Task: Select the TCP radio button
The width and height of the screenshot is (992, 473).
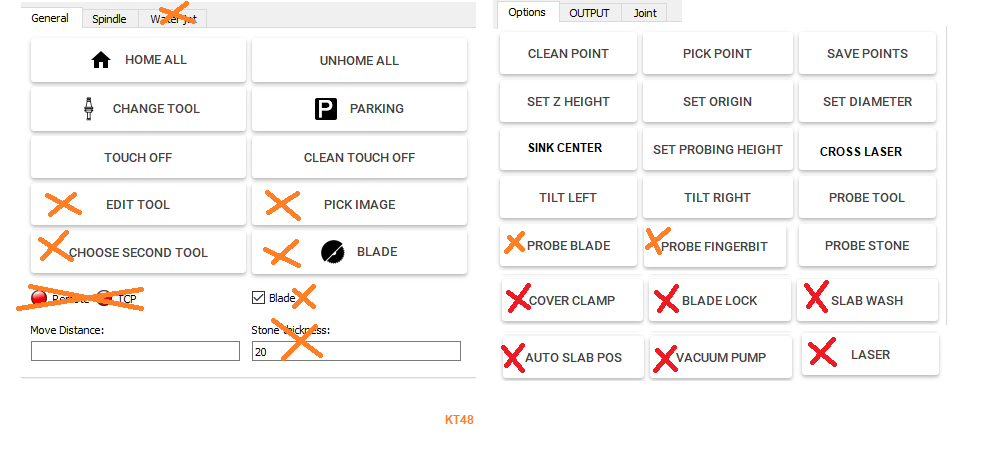Action: tap(104, 298)
